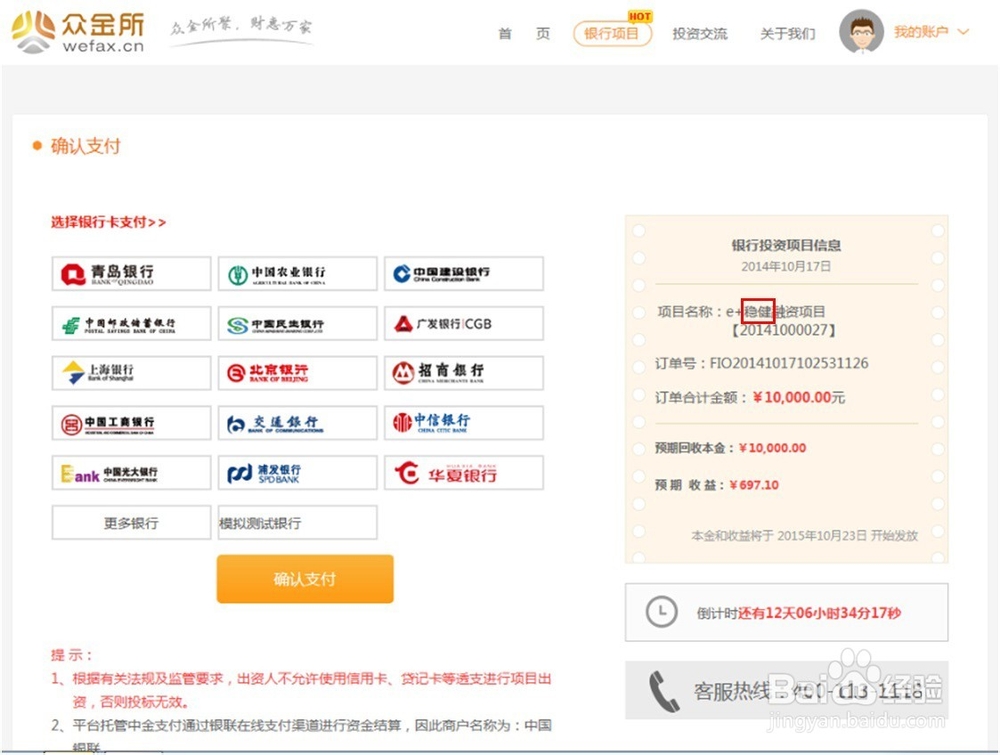Choose China Minsheng Bank
This screenshot has height=755, width=1000.
tap(297, 323)
